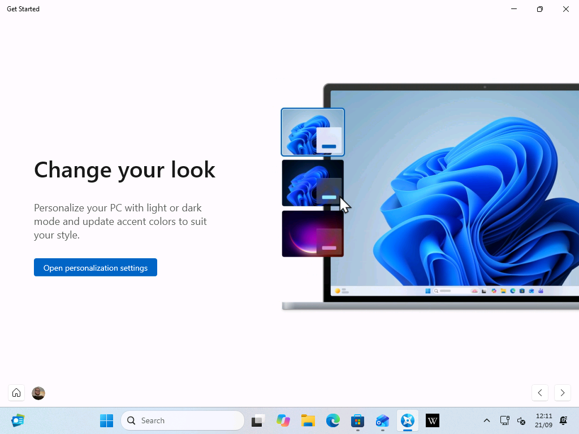Open notifications bell in system tray

coord(563,420)
